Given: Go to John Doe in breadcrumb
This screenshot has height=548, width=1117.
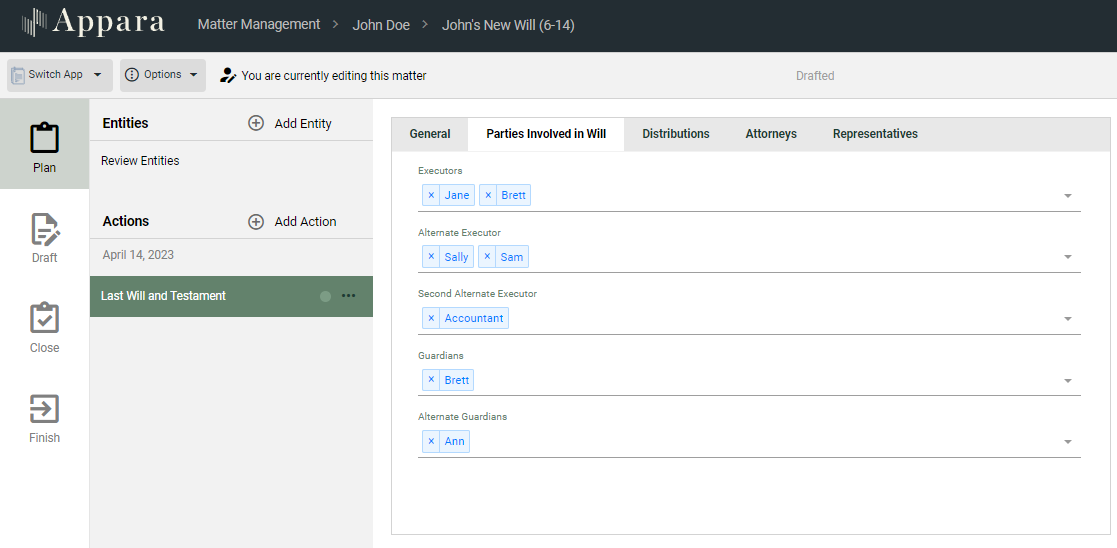Looking at the screenshot, I should click(x=381, y=25).
